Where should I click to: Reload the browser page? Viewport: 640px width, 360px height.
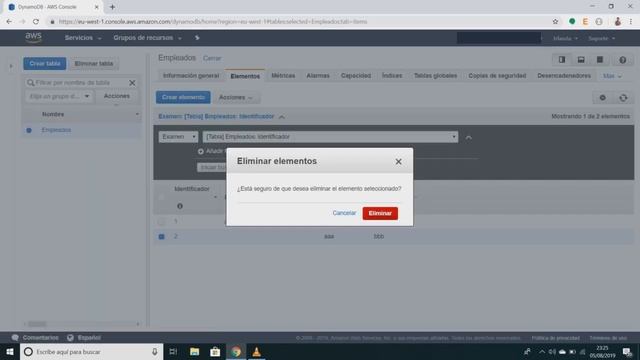click(x=36, y=22)
